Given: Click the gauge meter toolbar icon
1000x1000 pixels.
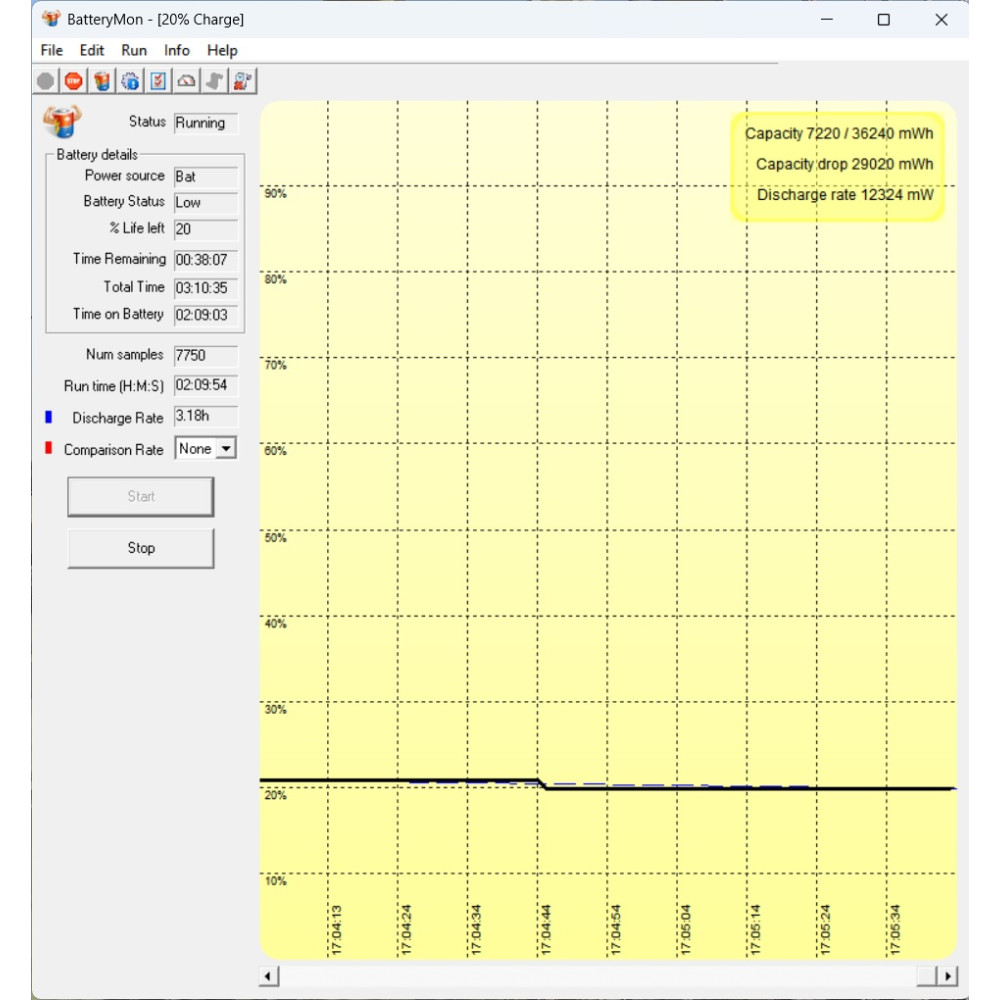Looking at the screenshot, I should pyautogui.click(x=186, y=81).
